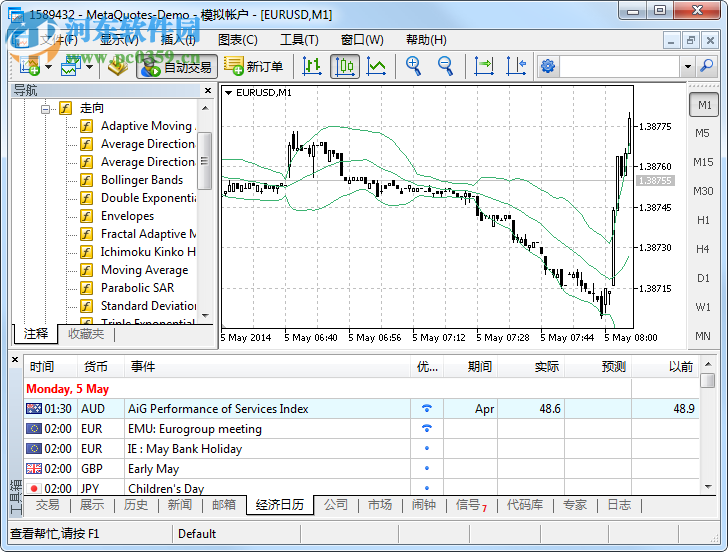728x552 pixels.
Task: Select Moving Average indicator
Action: click(x=144, y=270)
